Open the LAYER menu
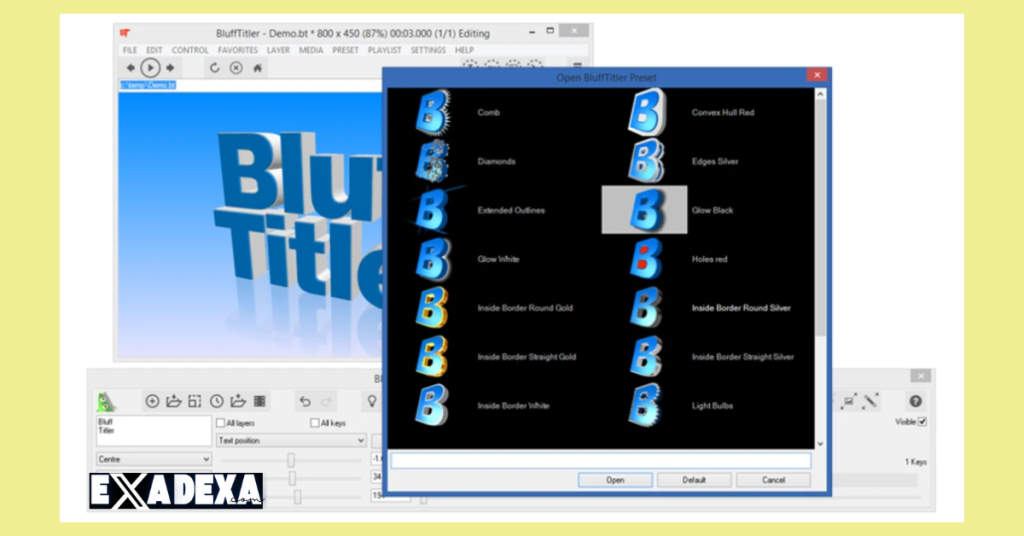1024x536 pixels. pos(278,50)
